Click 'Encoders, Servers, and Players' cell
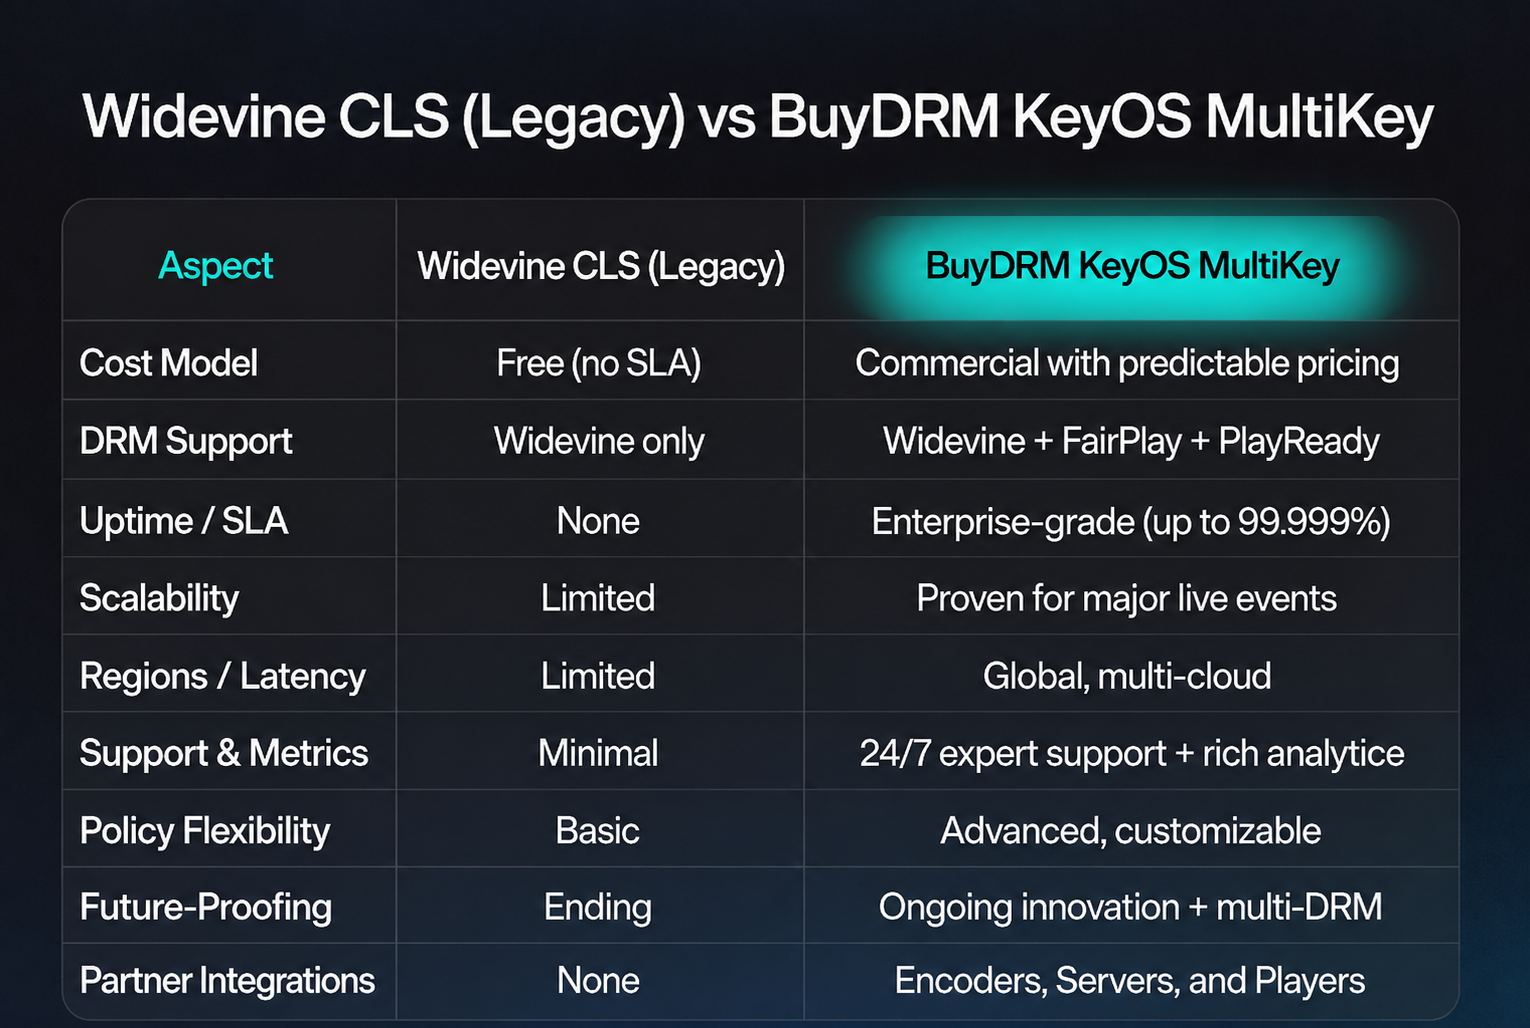1530x1028 pixels. (1130, 981)
